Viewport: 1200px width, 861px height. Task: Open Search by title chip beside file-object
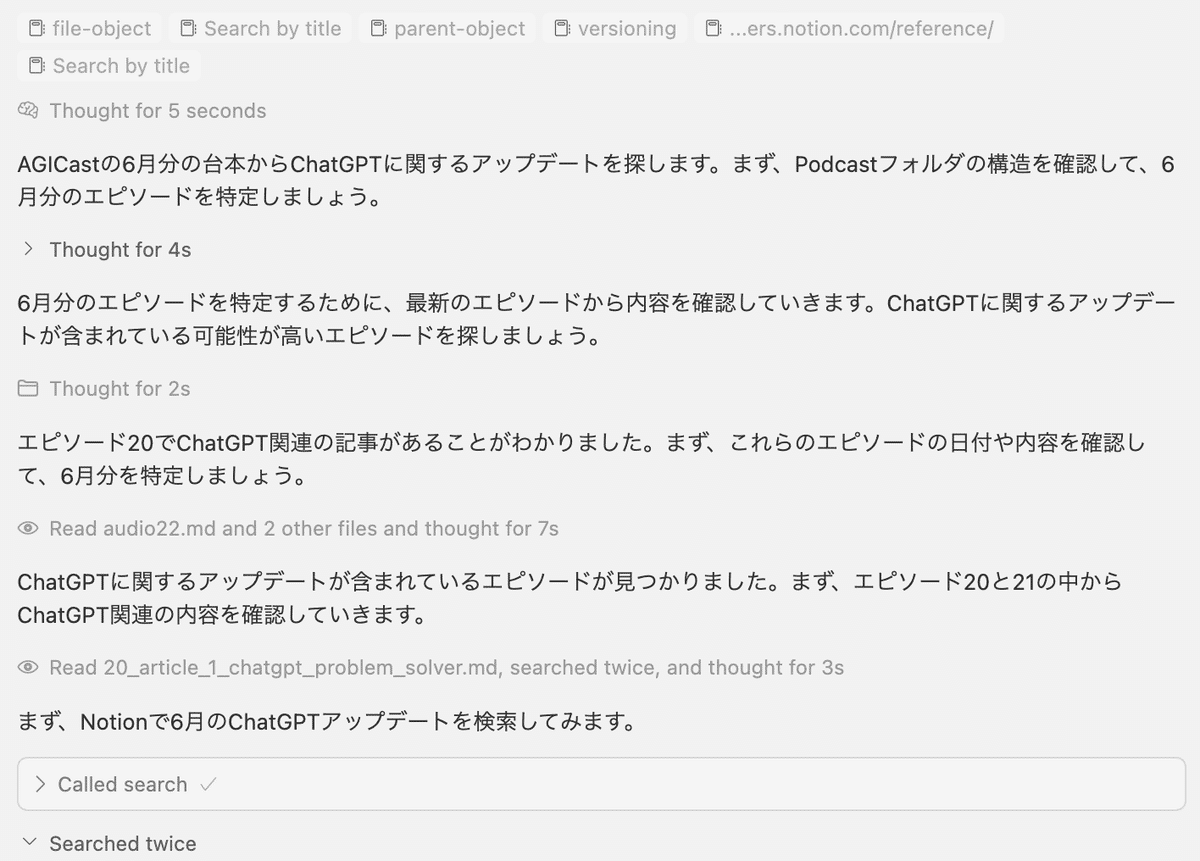tap(272, 29)
